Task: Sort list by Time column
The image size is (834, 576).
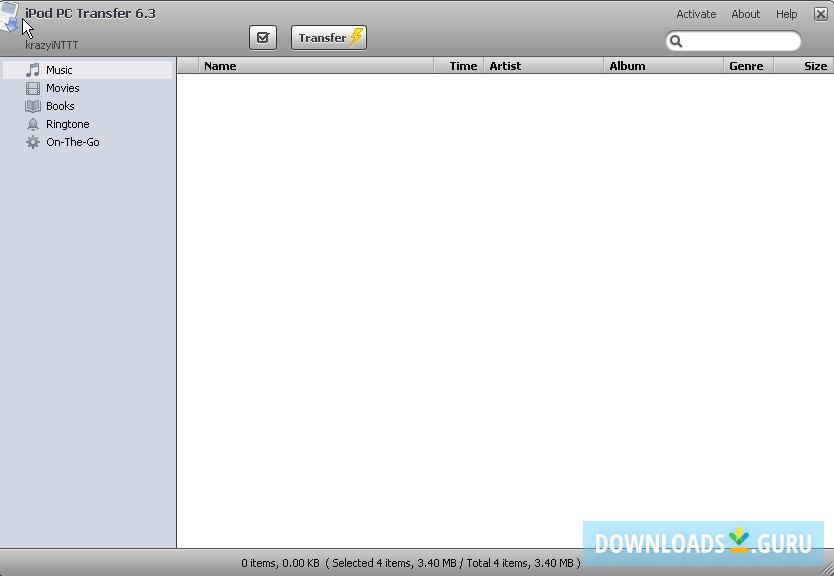Action: point(458,65)
